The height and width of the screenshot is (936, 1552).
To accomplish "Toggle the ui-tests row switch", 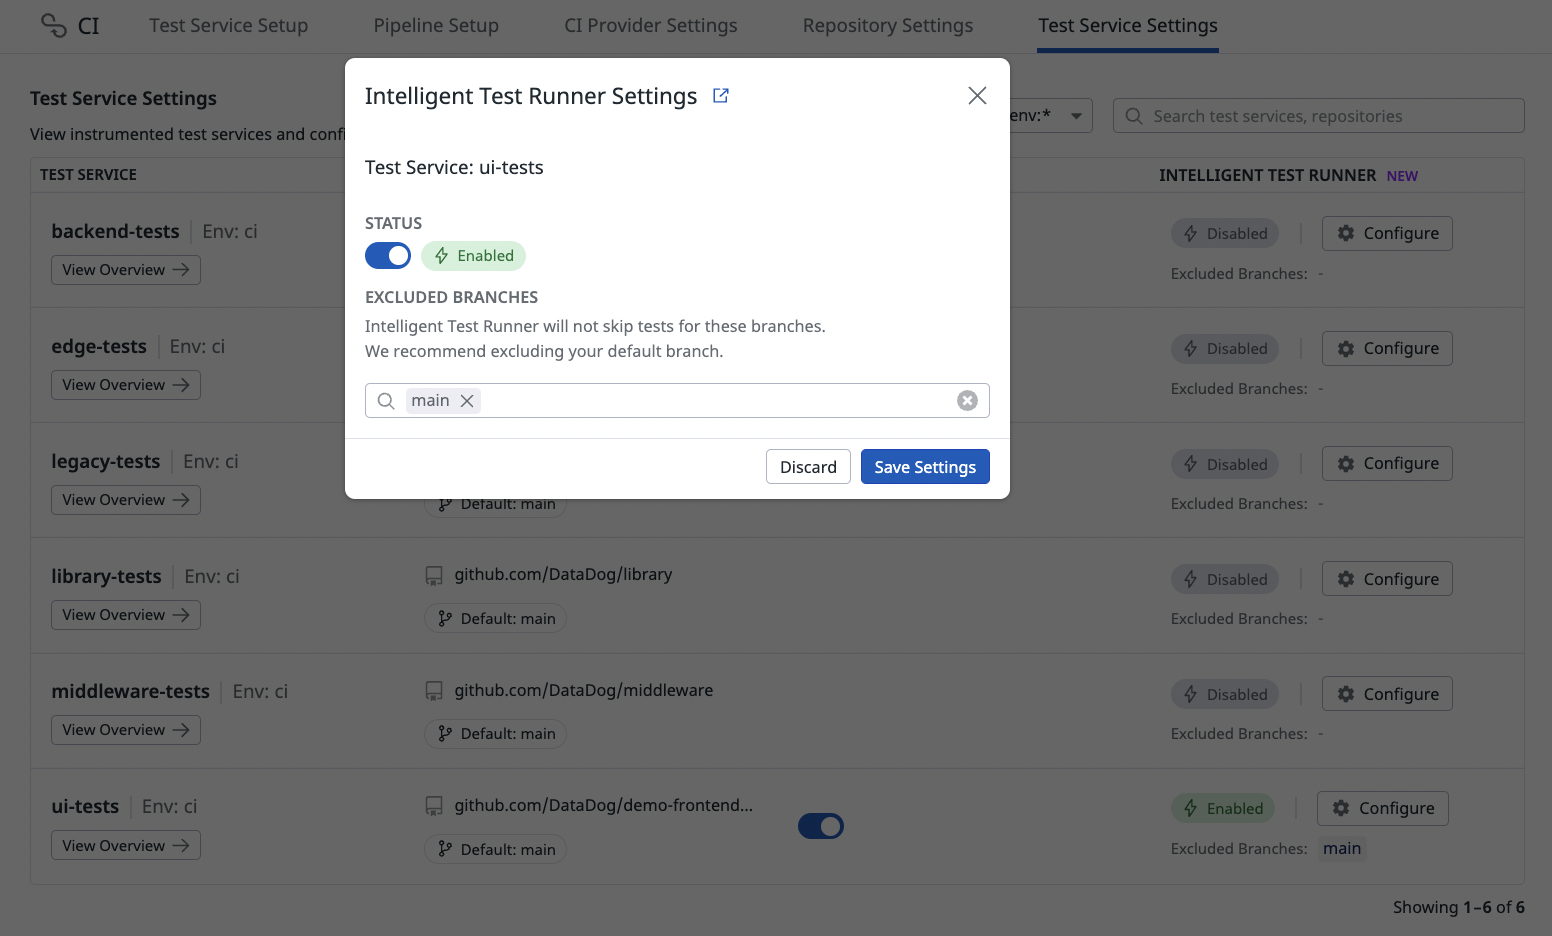I will (821, 826).
